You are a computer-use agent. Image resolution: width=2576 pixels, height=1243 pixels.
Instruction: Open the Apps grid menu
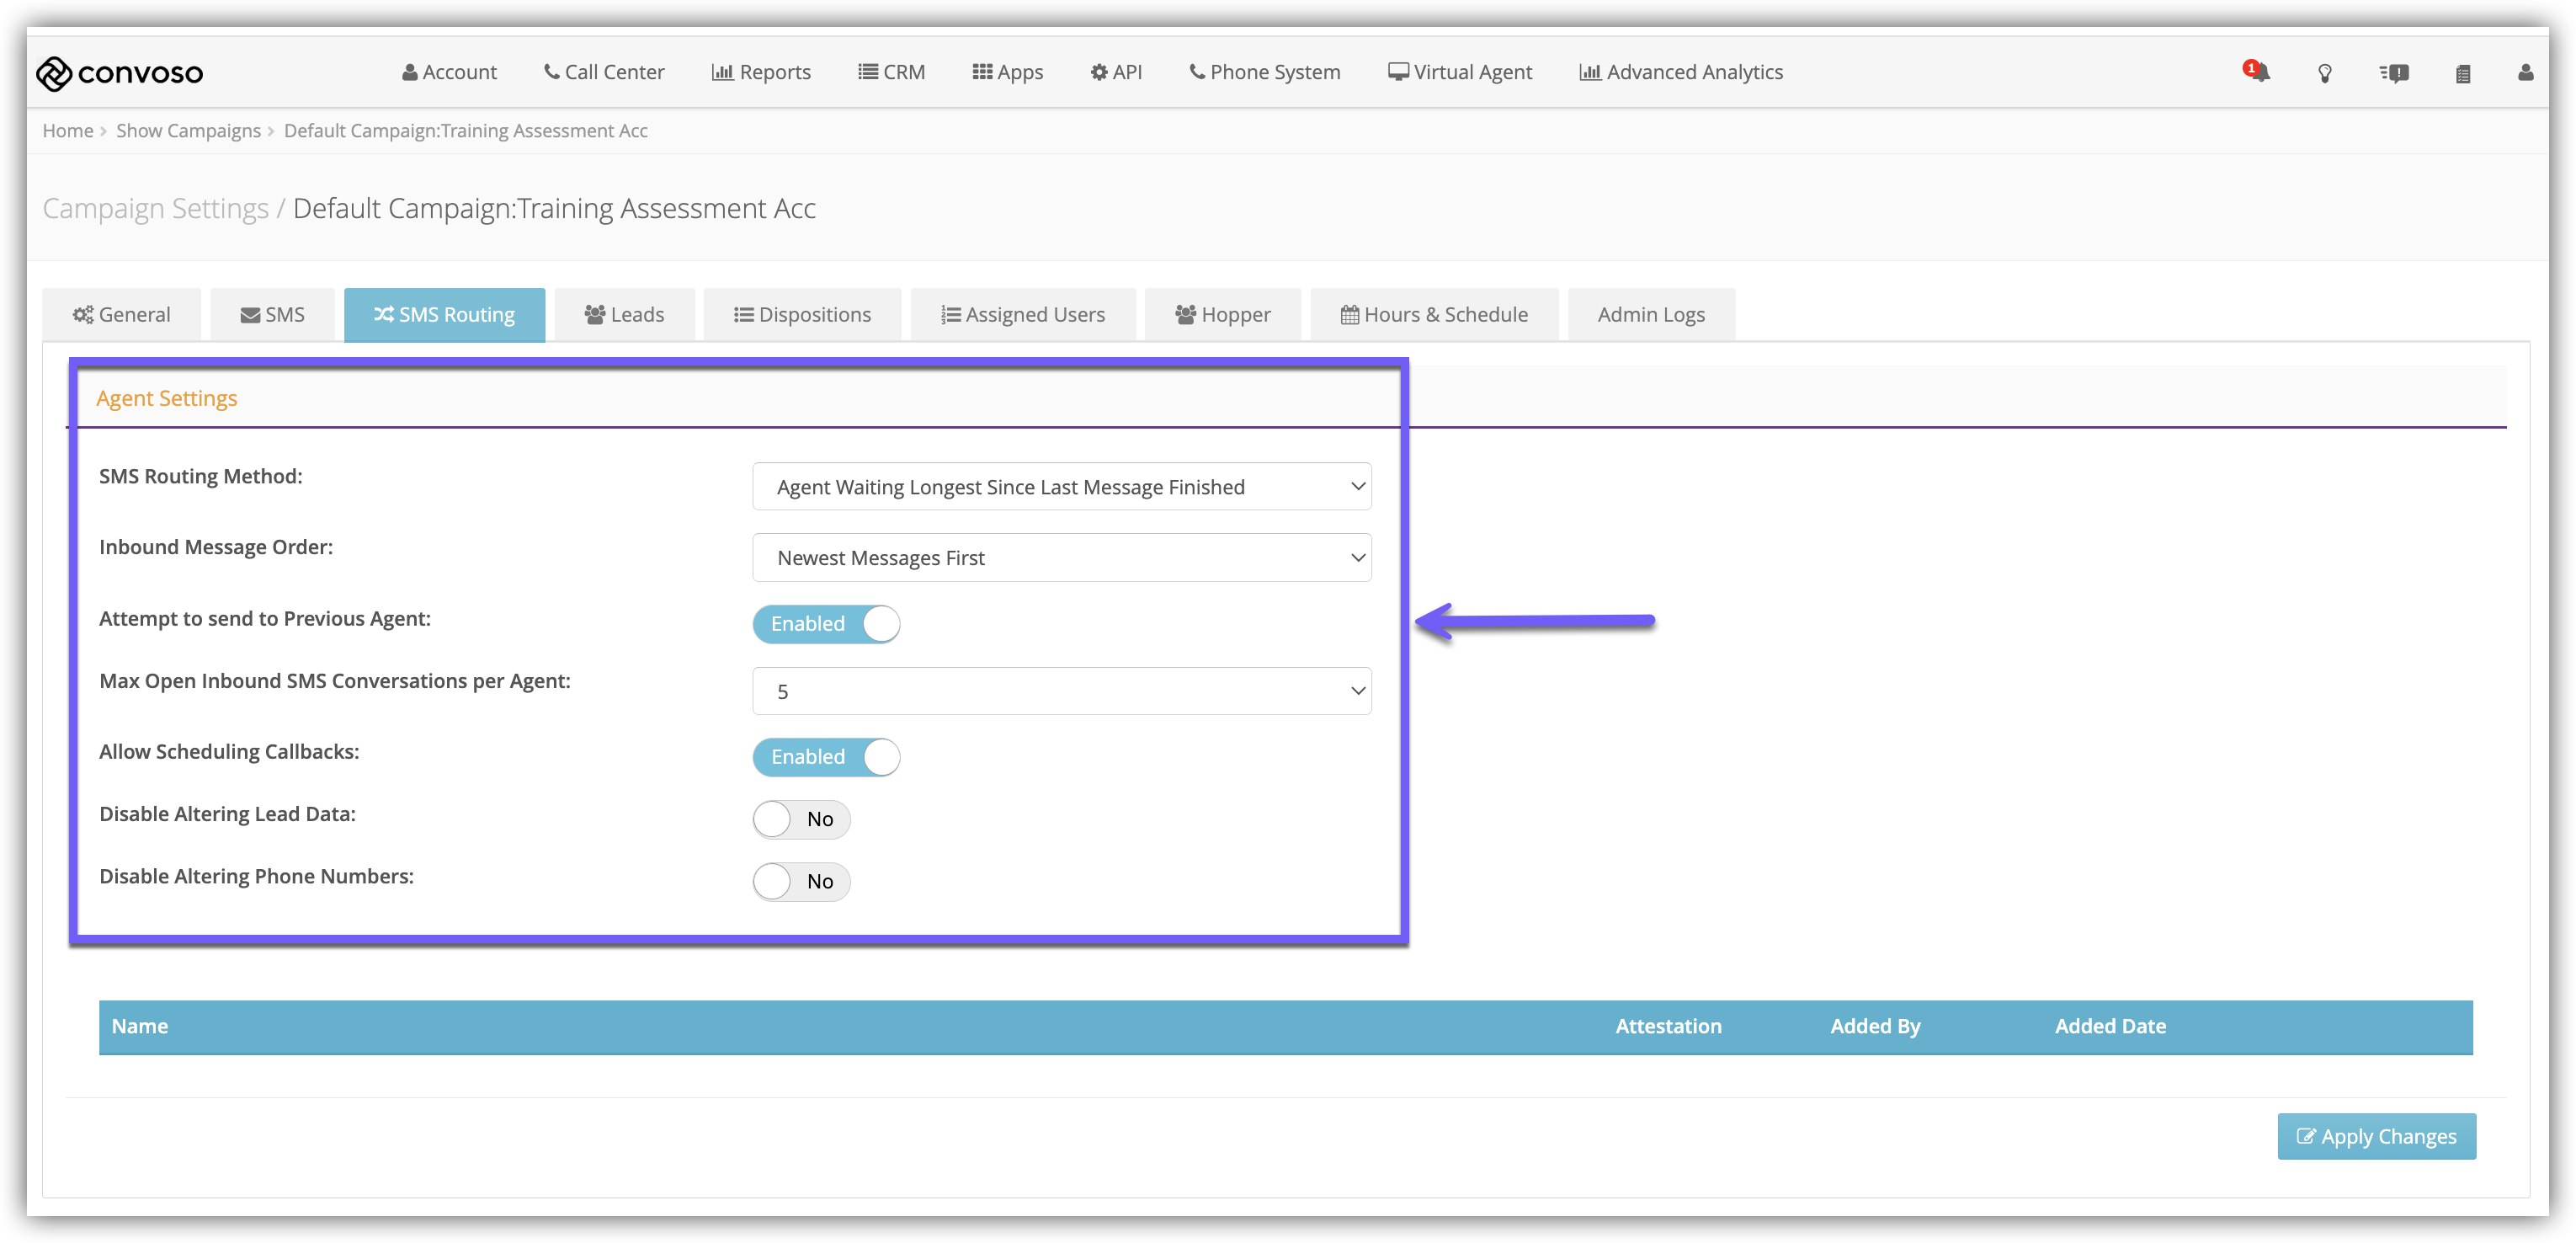[1007, 72]
